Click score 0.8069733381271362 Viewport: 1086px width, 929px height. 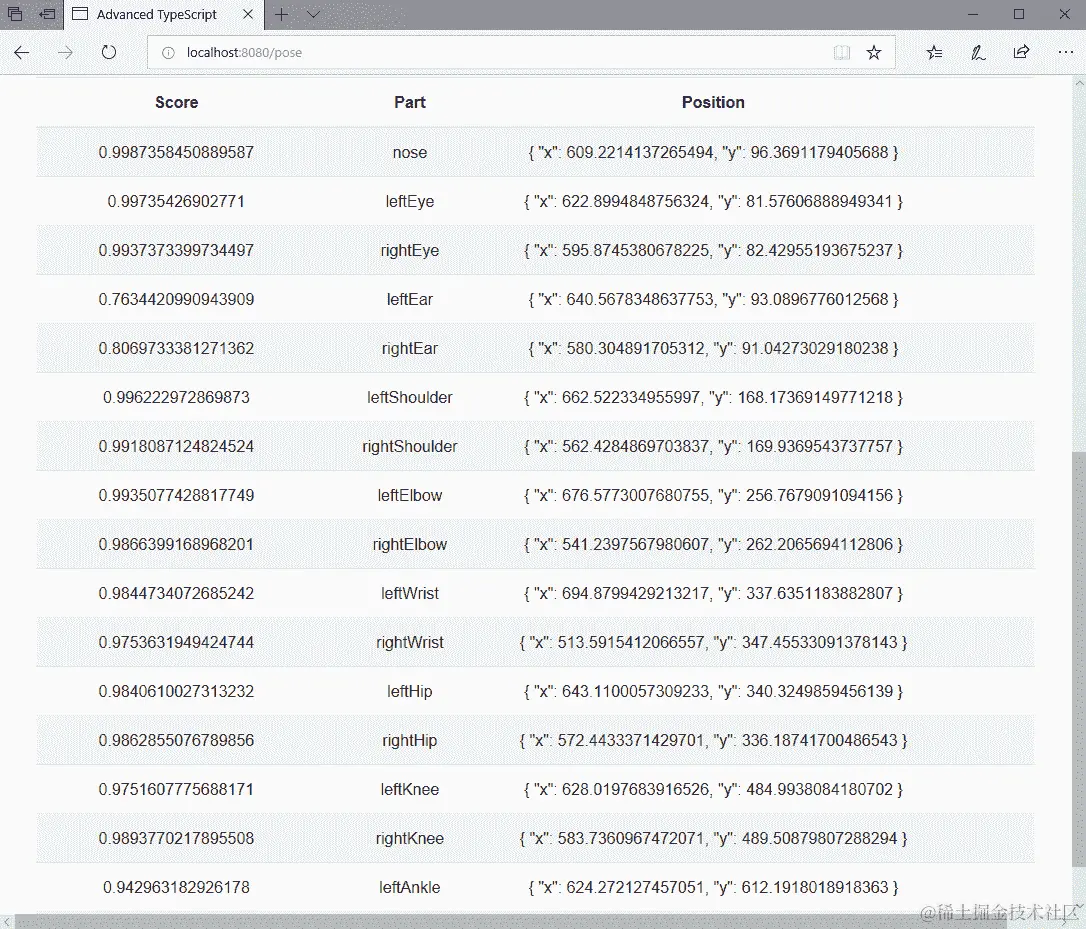(177, 348)
